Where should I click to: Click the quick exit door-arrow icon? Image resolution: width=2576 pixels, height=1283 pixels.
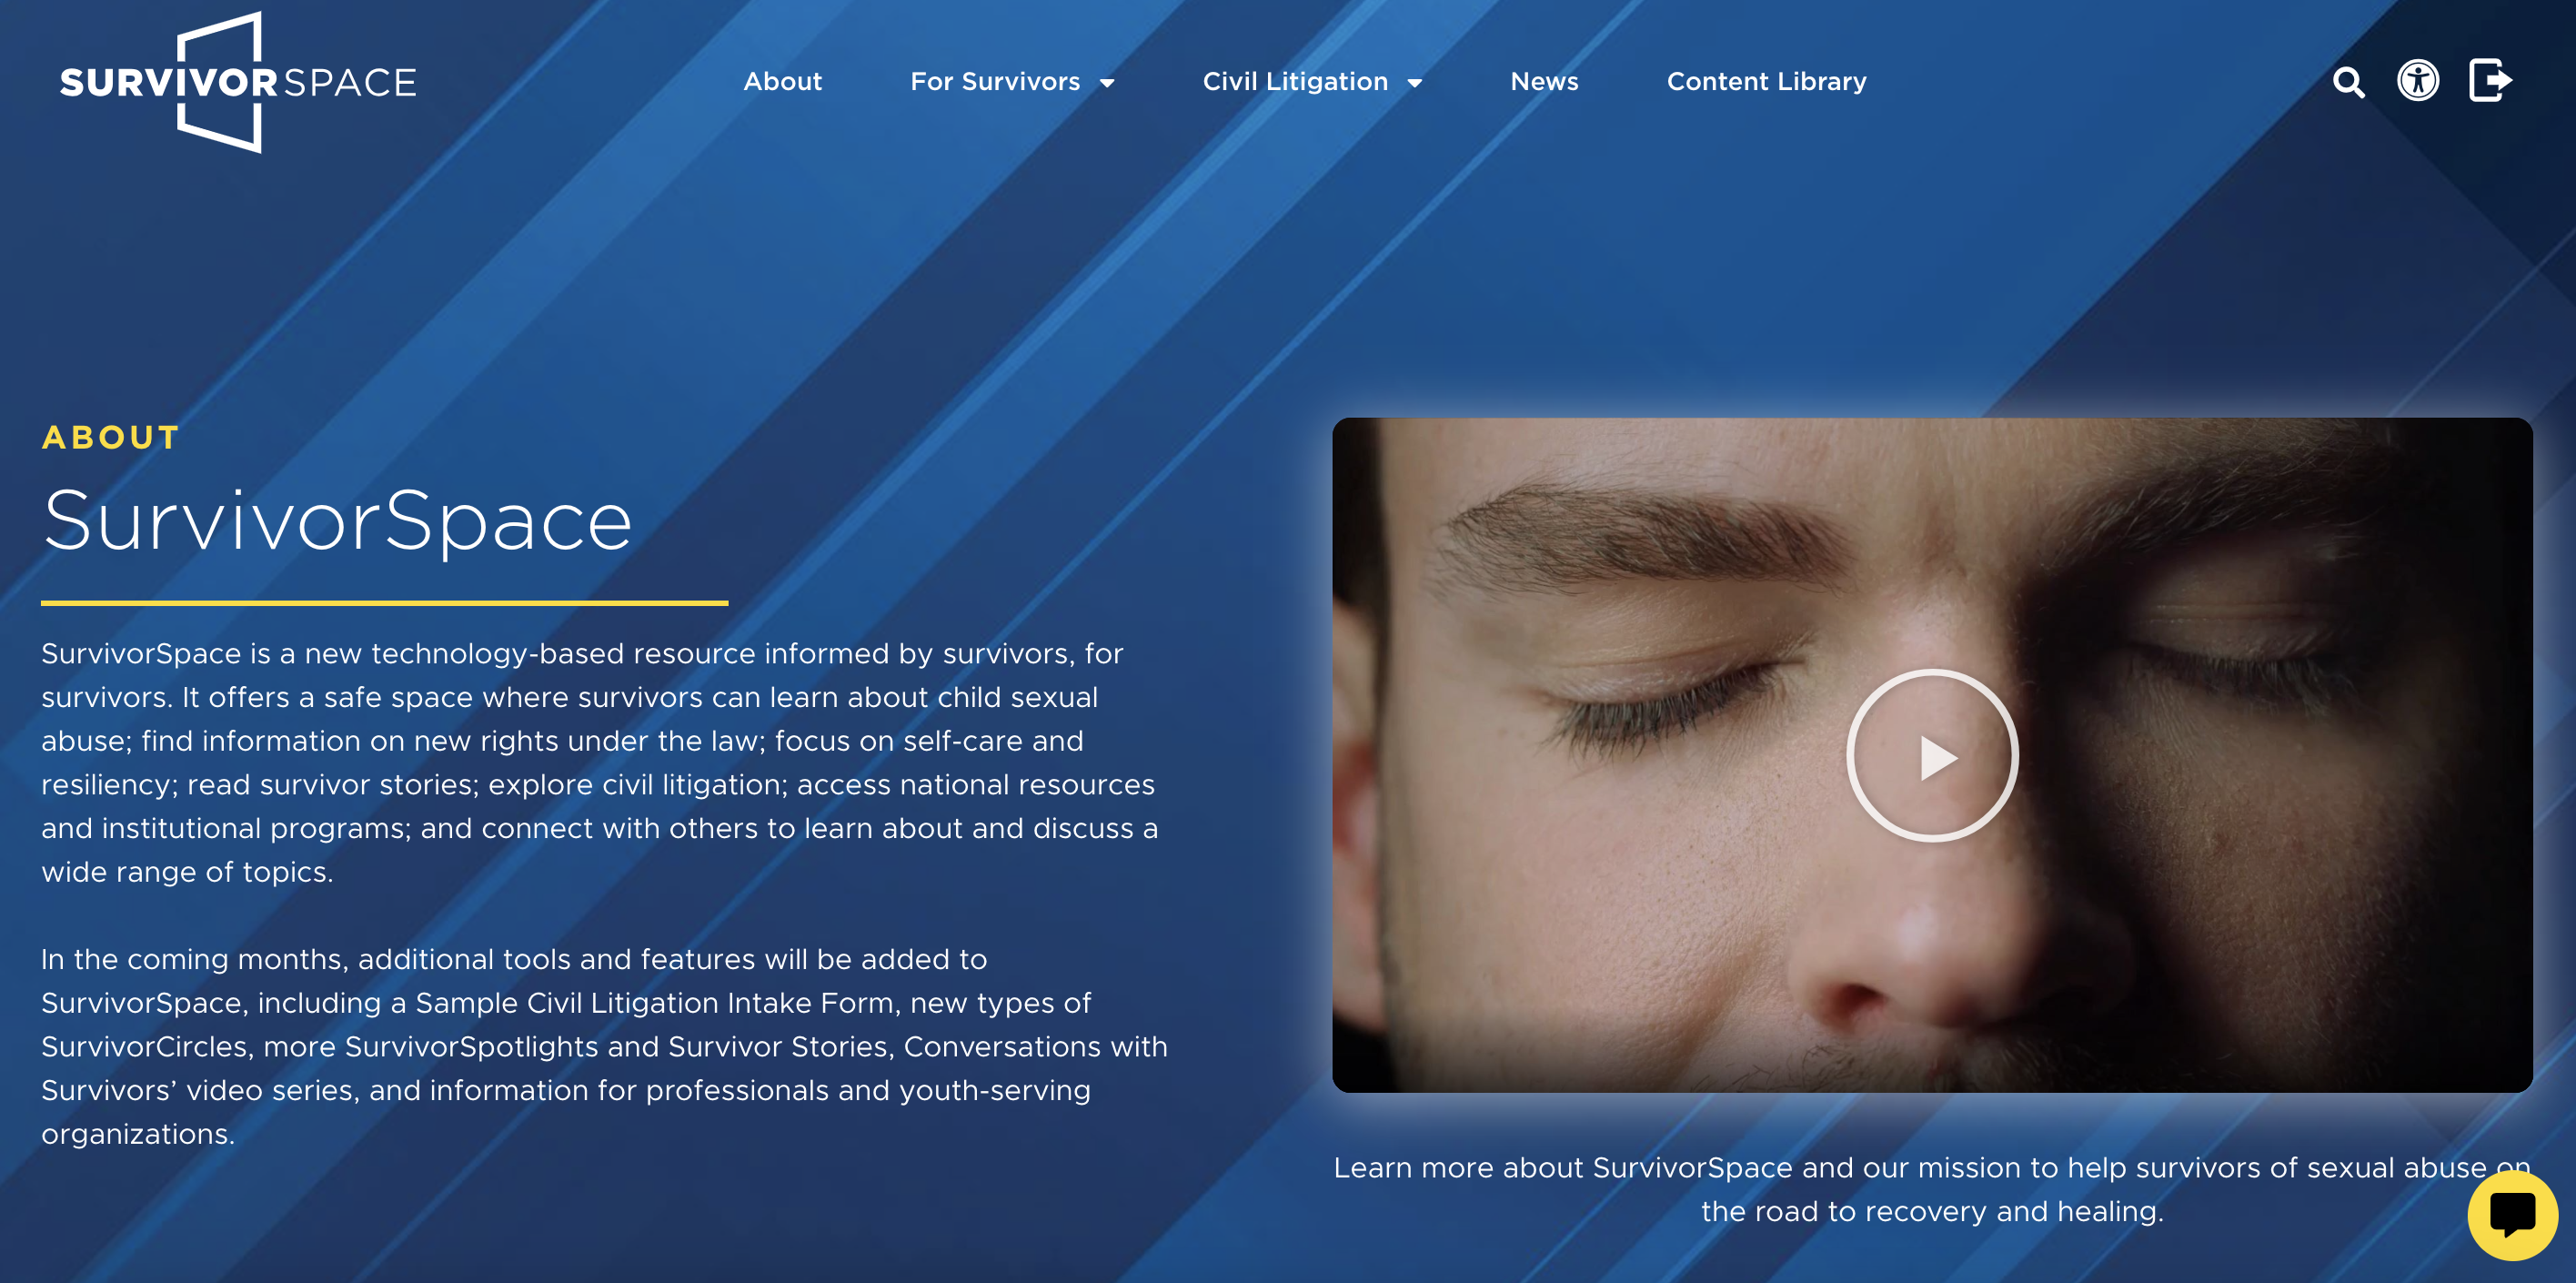[x=2490, y=81]
